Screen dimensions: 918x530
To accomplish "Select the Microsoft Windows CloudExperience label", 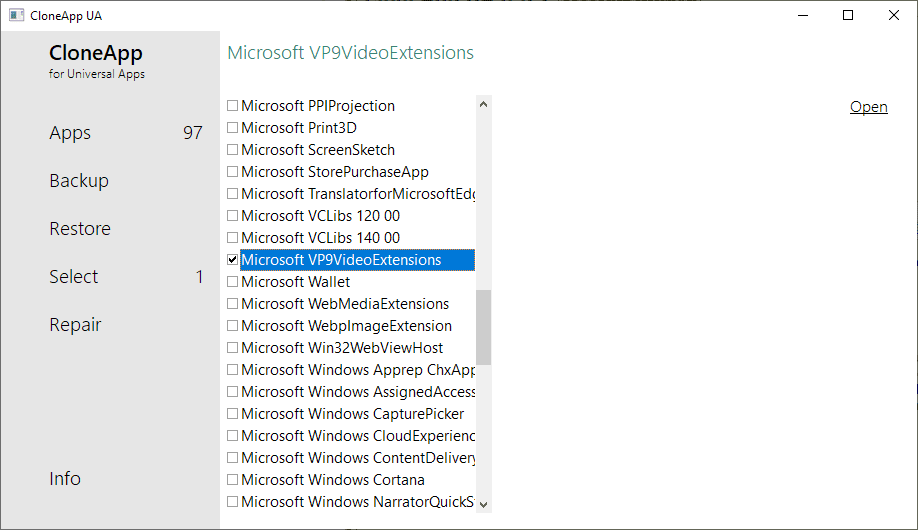I will click(x=358, y=436).
